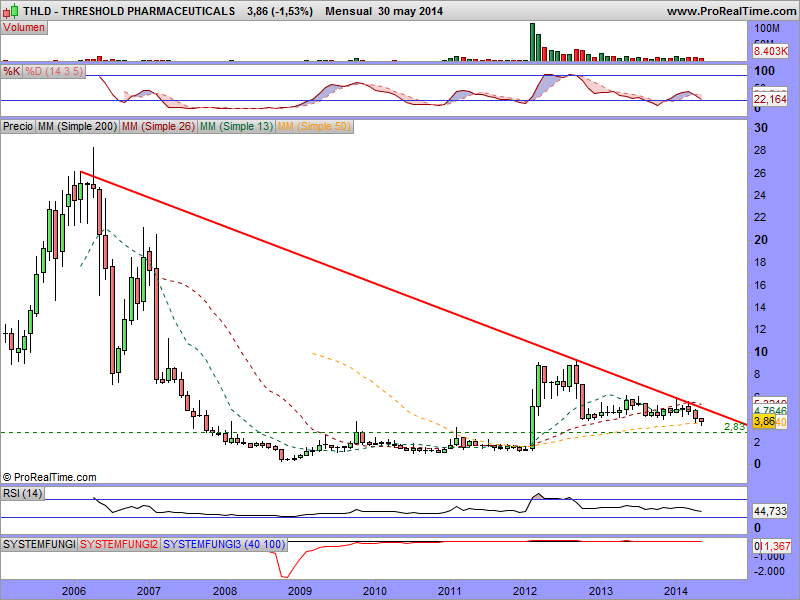
Task: Select 2010 on the time axis
Action: point(375,591)
